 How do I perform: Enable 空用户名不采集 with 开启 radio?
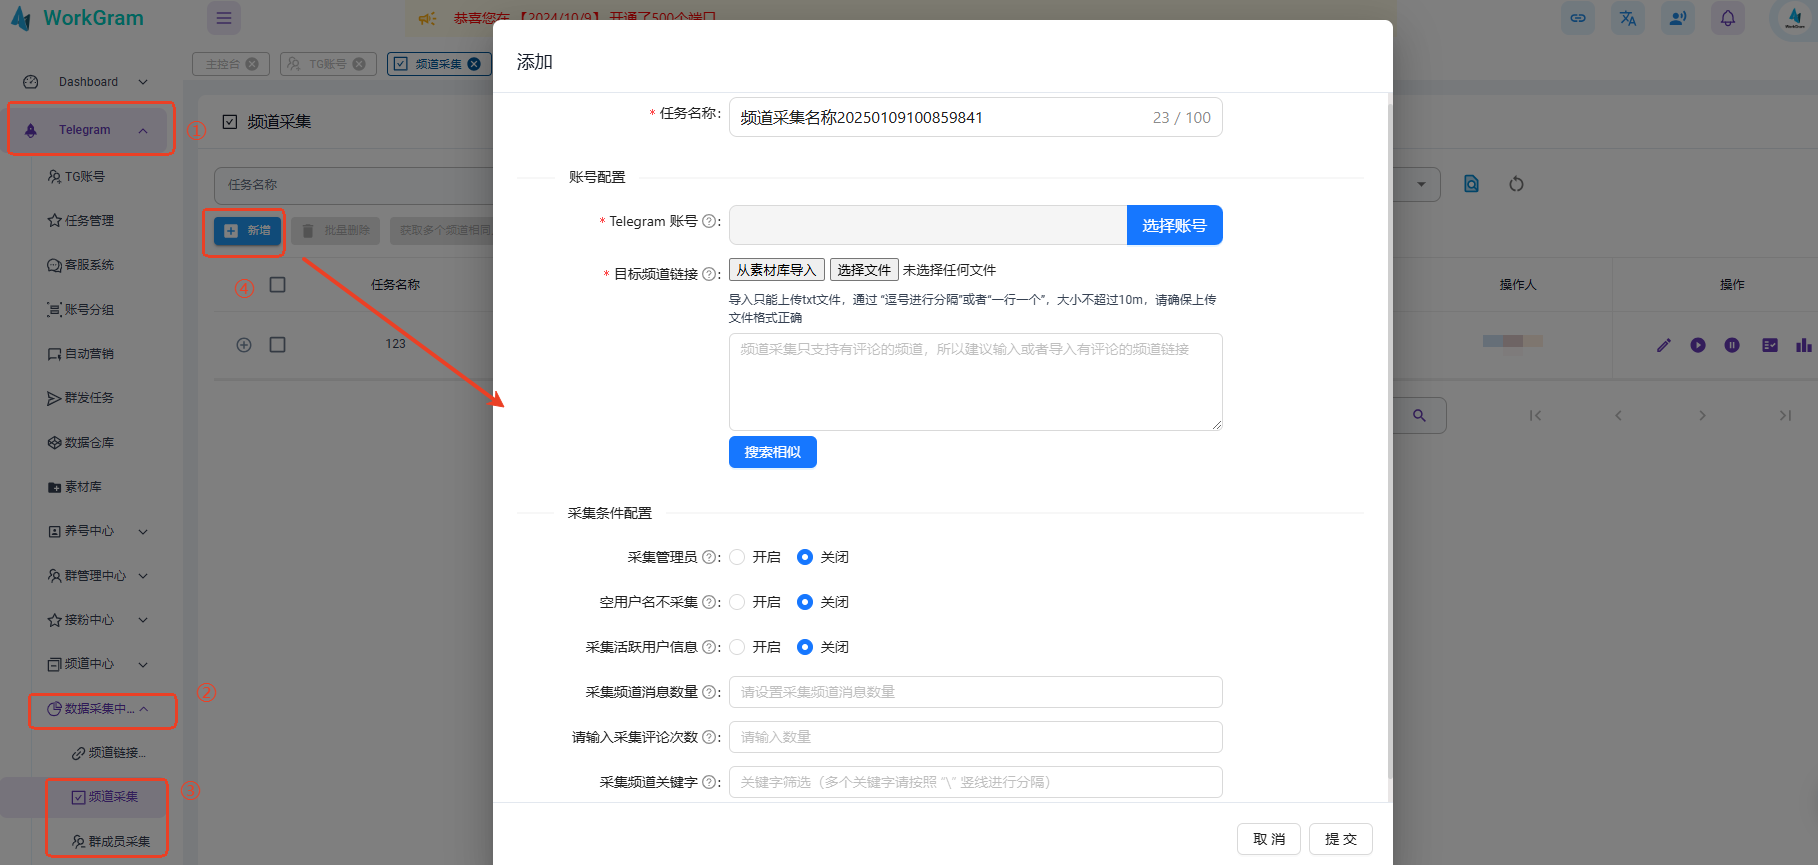737,602
